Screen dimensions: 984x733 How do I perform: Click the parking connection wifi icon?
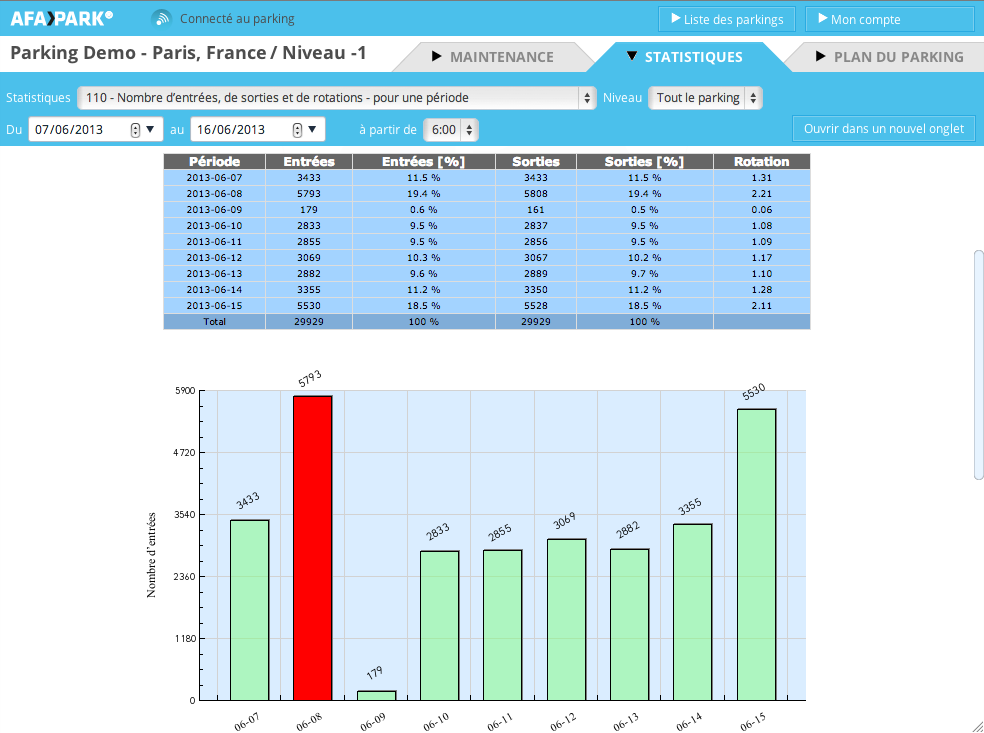[161, 18]
